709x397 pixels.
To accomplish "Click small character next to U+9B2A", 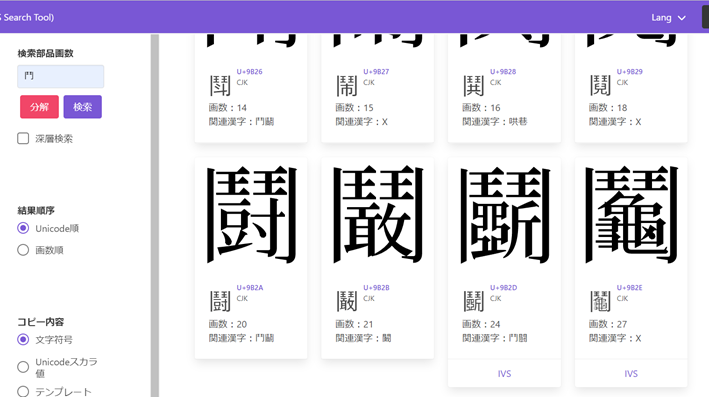I will [220, 302].
